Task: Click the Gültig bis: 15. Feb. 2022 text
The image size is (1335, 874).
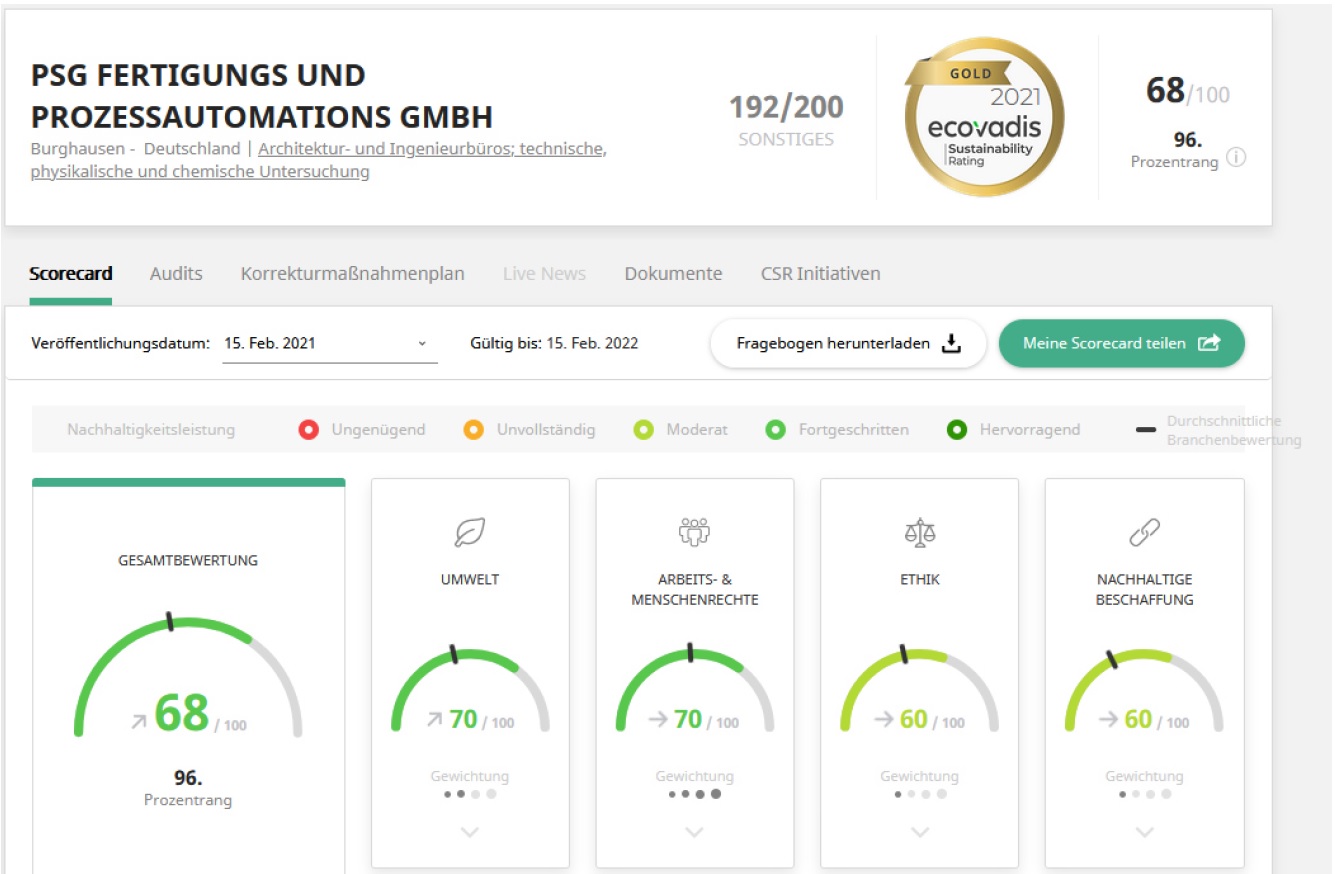Action: point(554,343)
